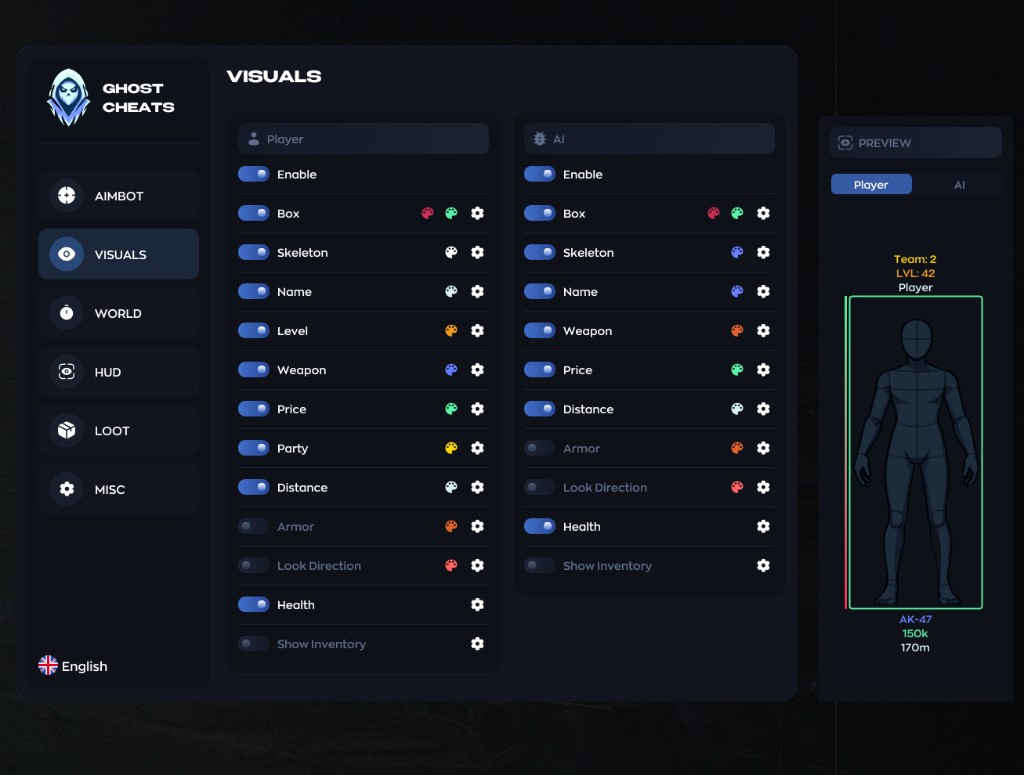Enable the Player Armor toggle
The image size is (1024, 775).
click(254, 527)
